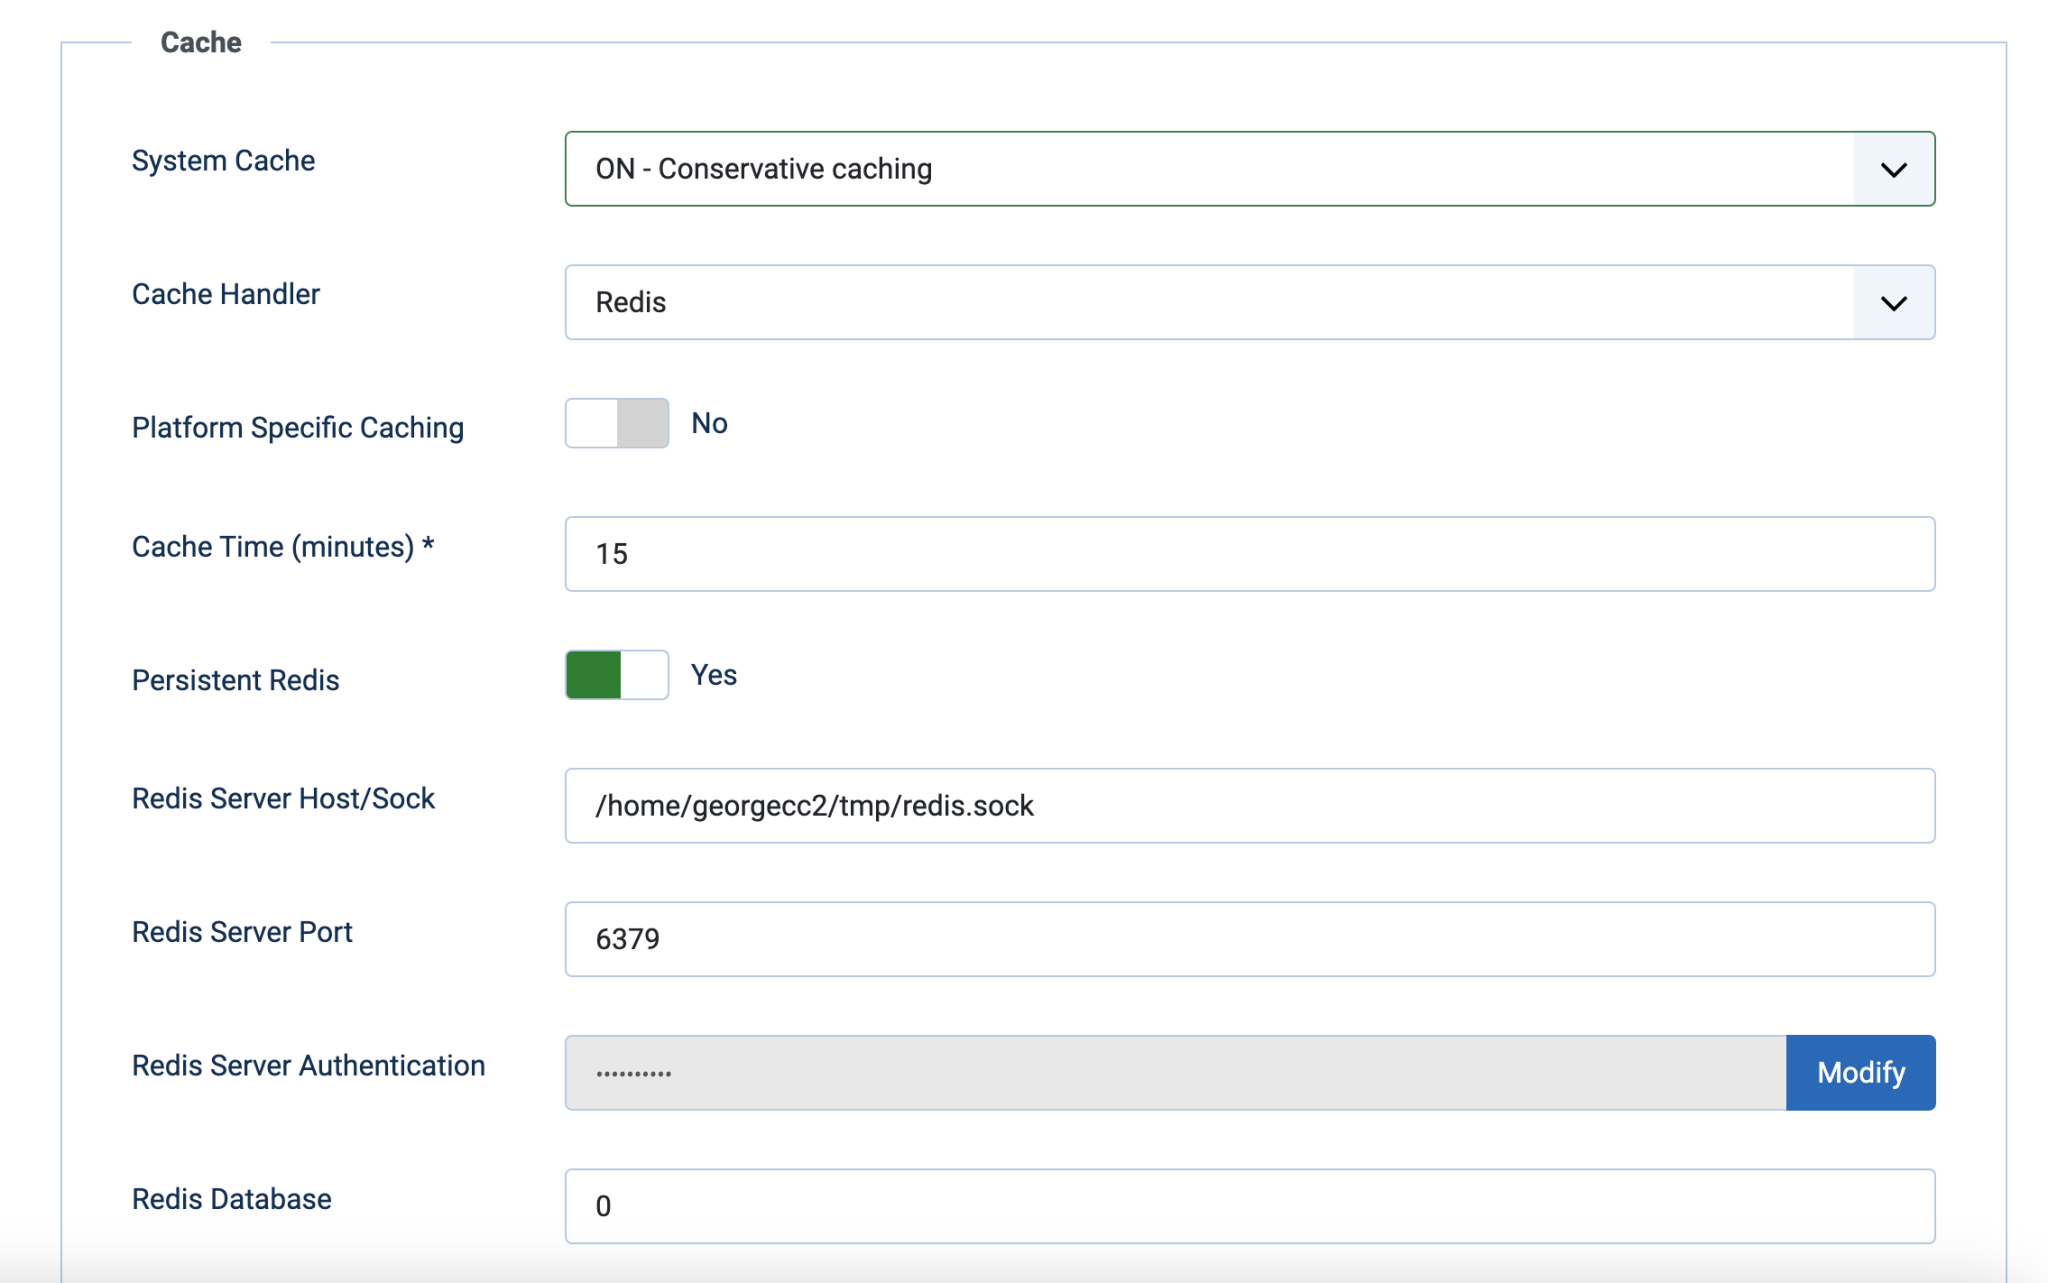Click the Redis Server Authentication label

tap(308, 1066)
